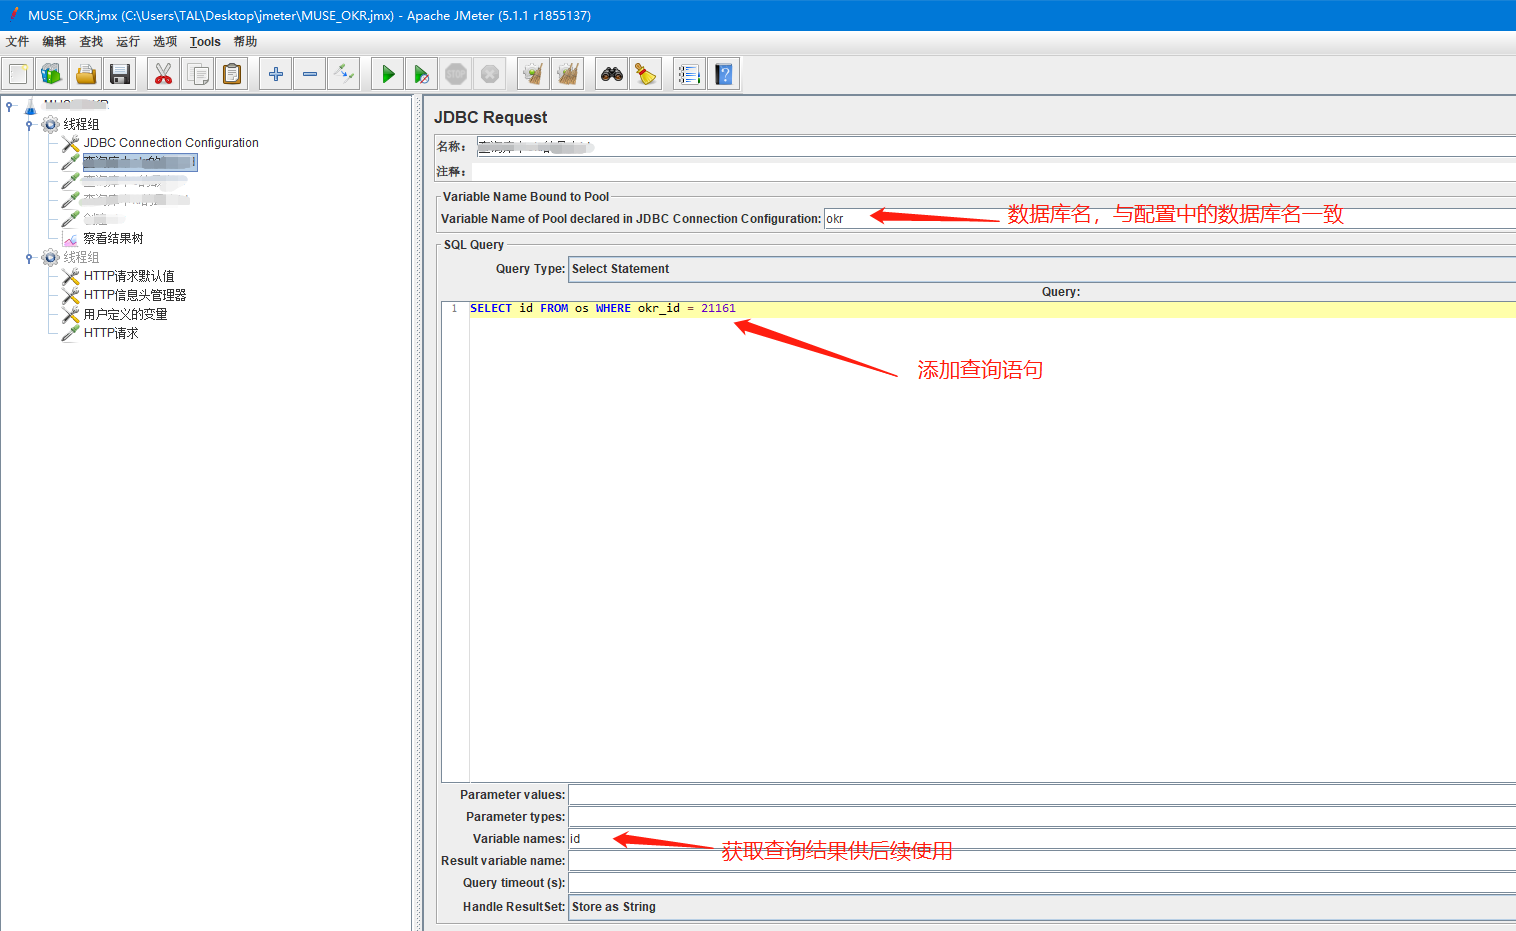Open the 文件 menu
The image size is (1516, 931).
pyautogui.click(x=18, y=42)
